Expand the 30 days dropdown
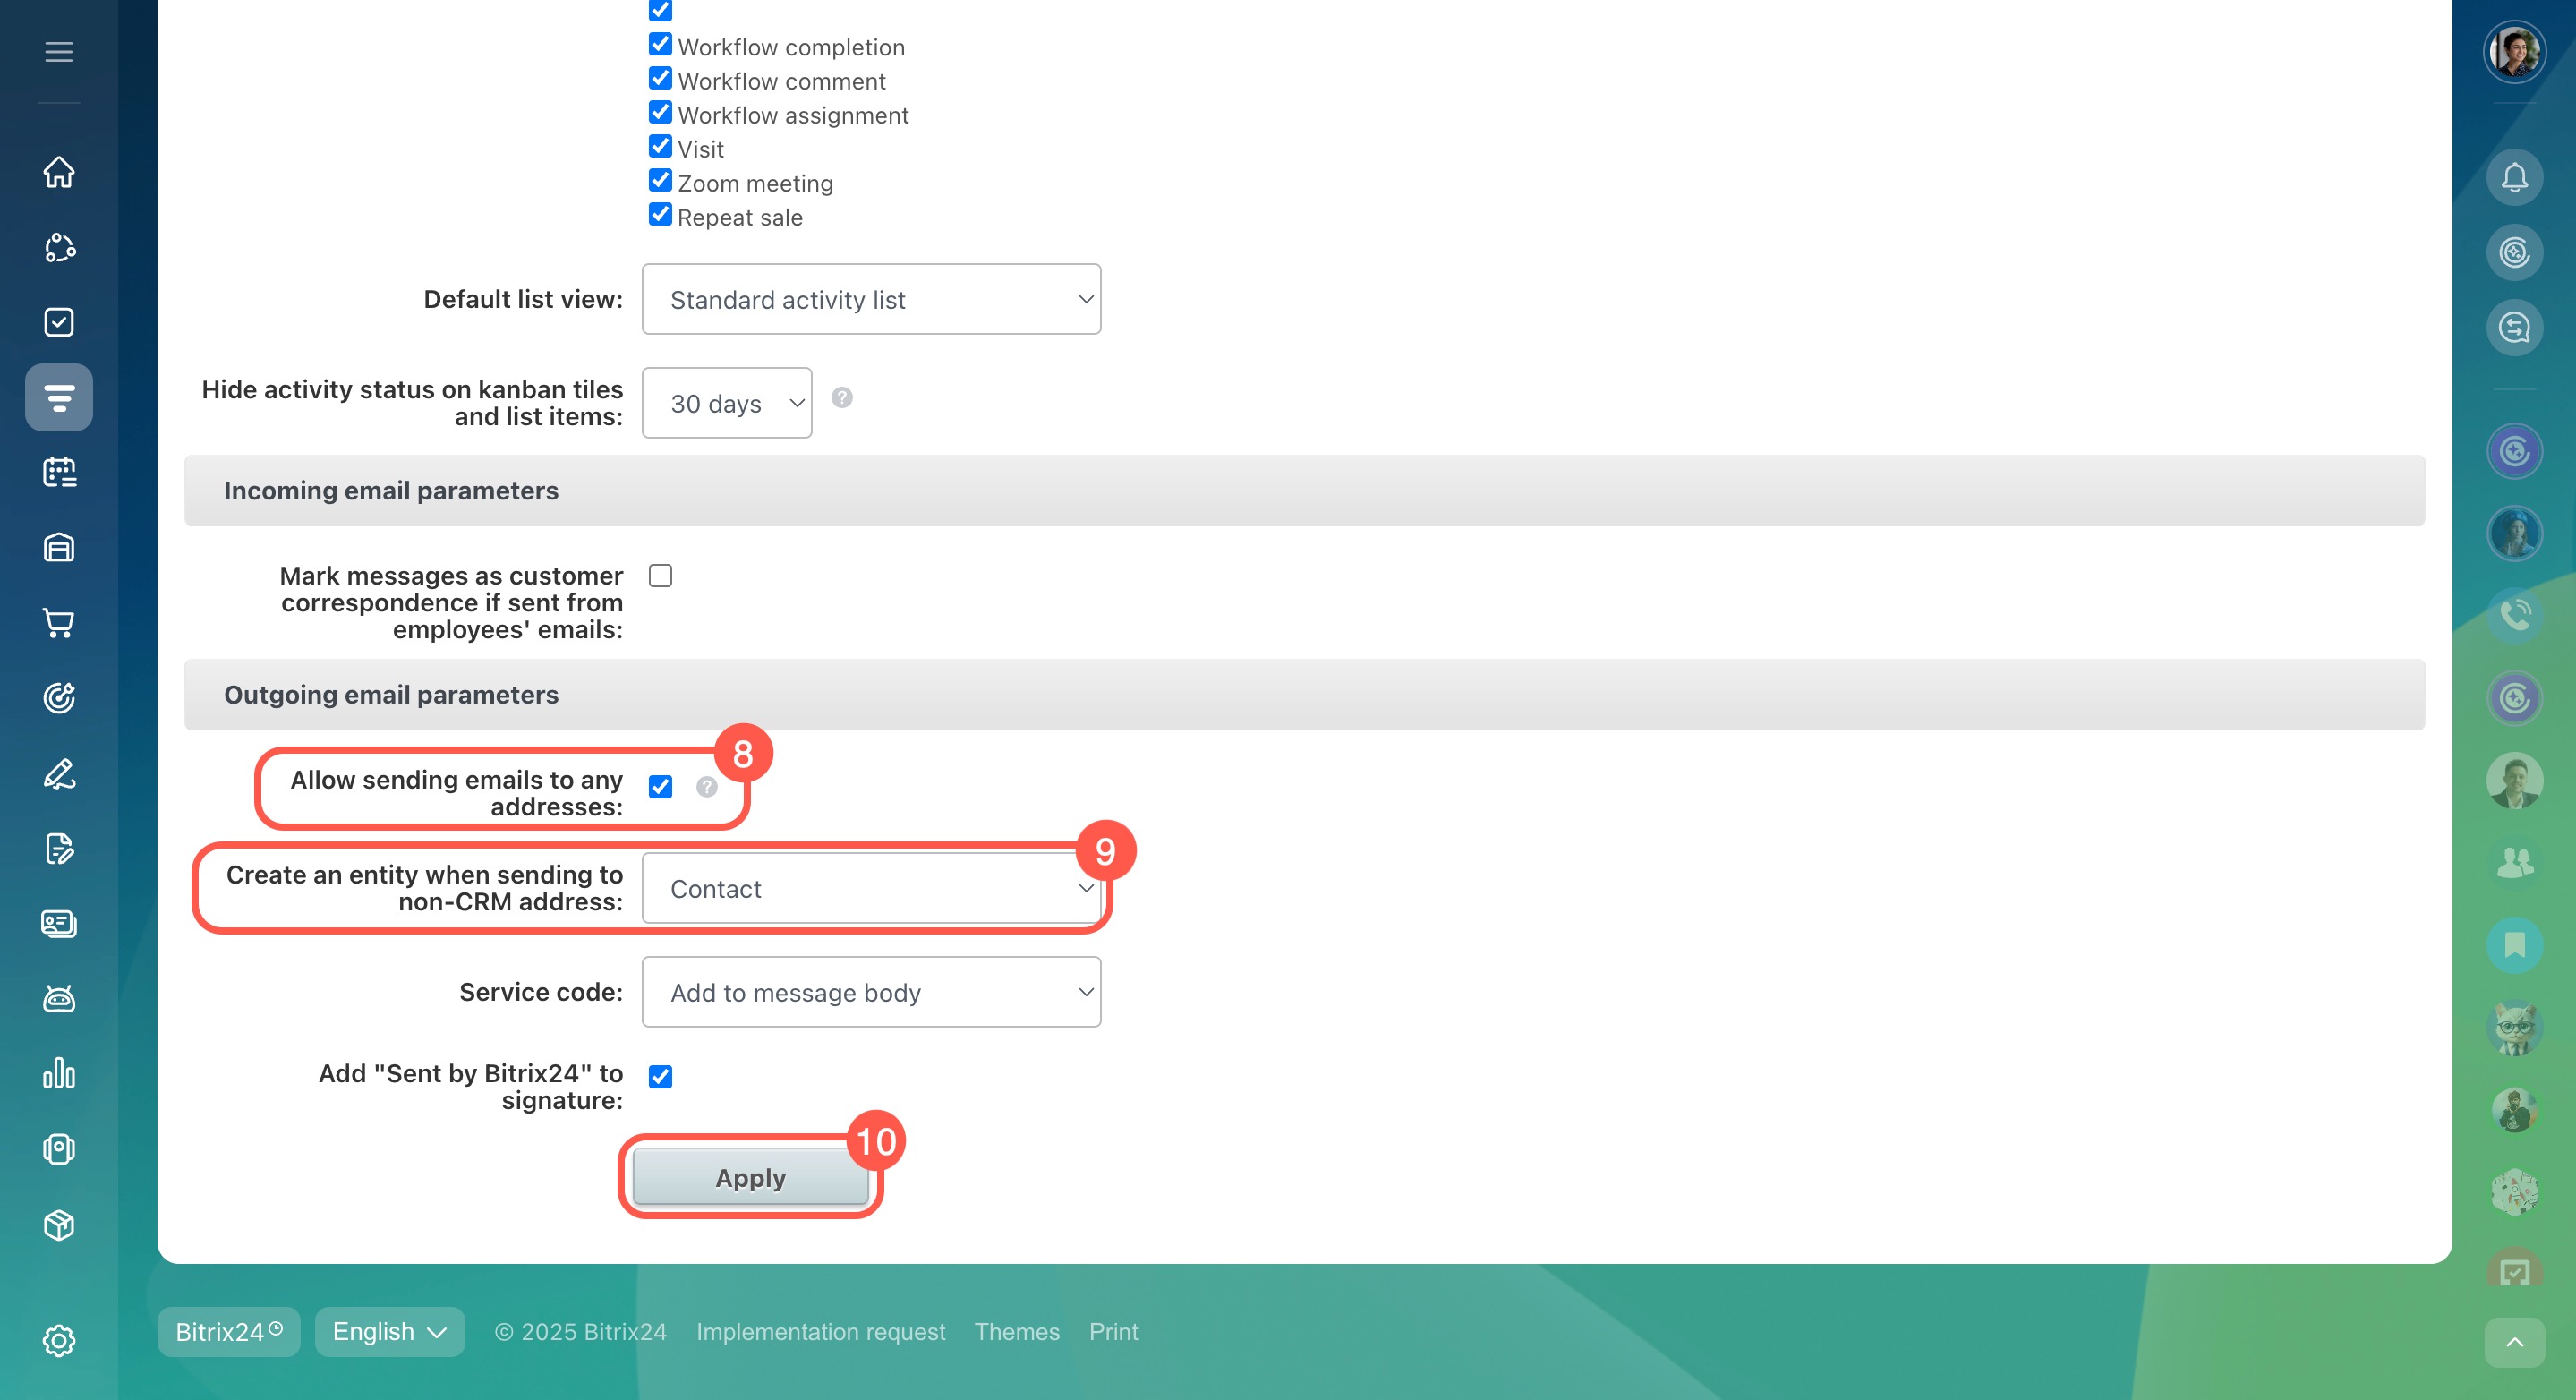This screenshot has height=1400, width=2576. tap(726, 403)
